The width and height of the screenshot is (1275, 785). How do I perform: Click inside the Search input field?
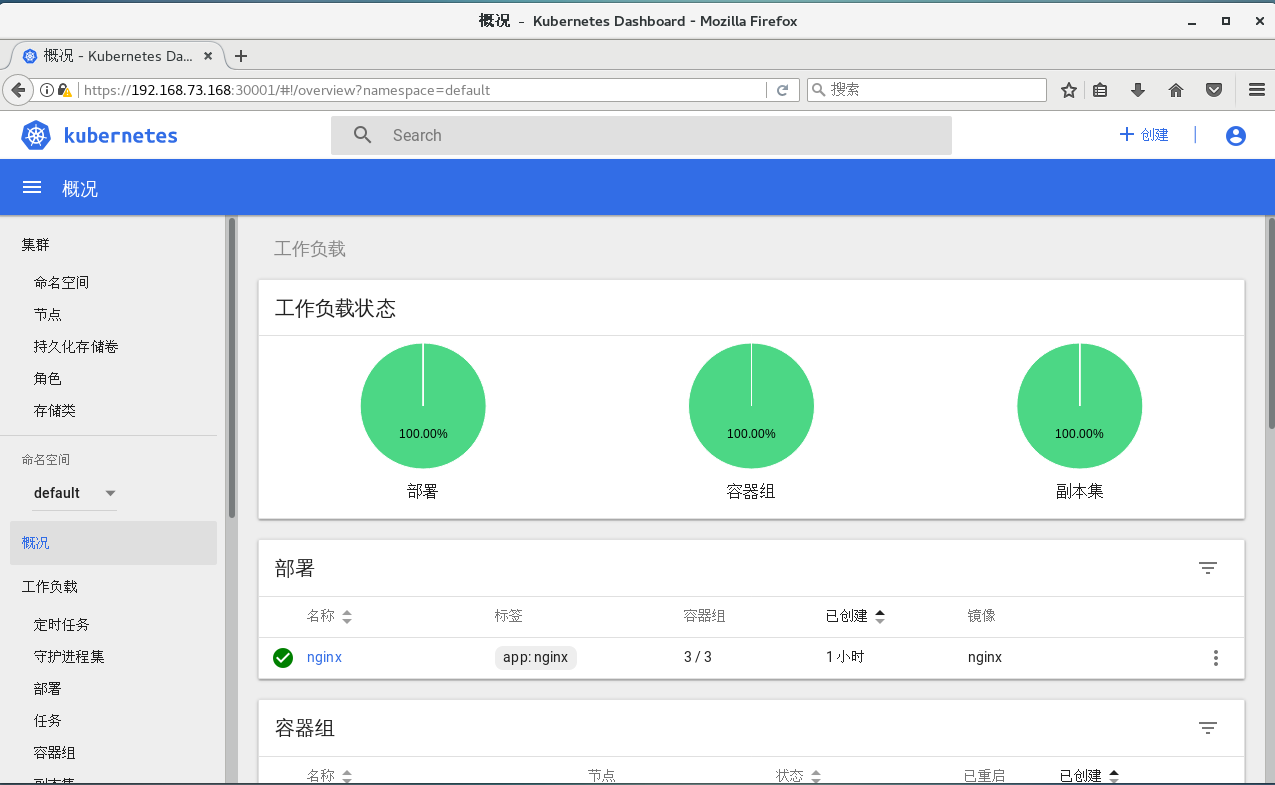(640, 134)
